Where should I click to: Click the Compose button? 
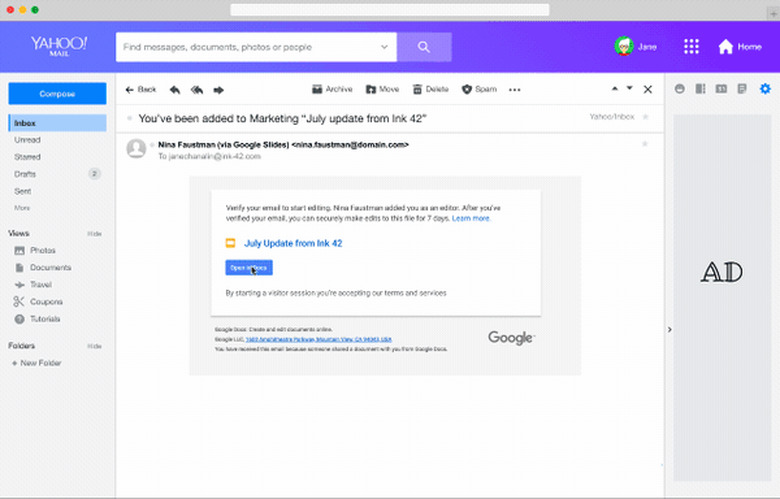tap(57, 93)
